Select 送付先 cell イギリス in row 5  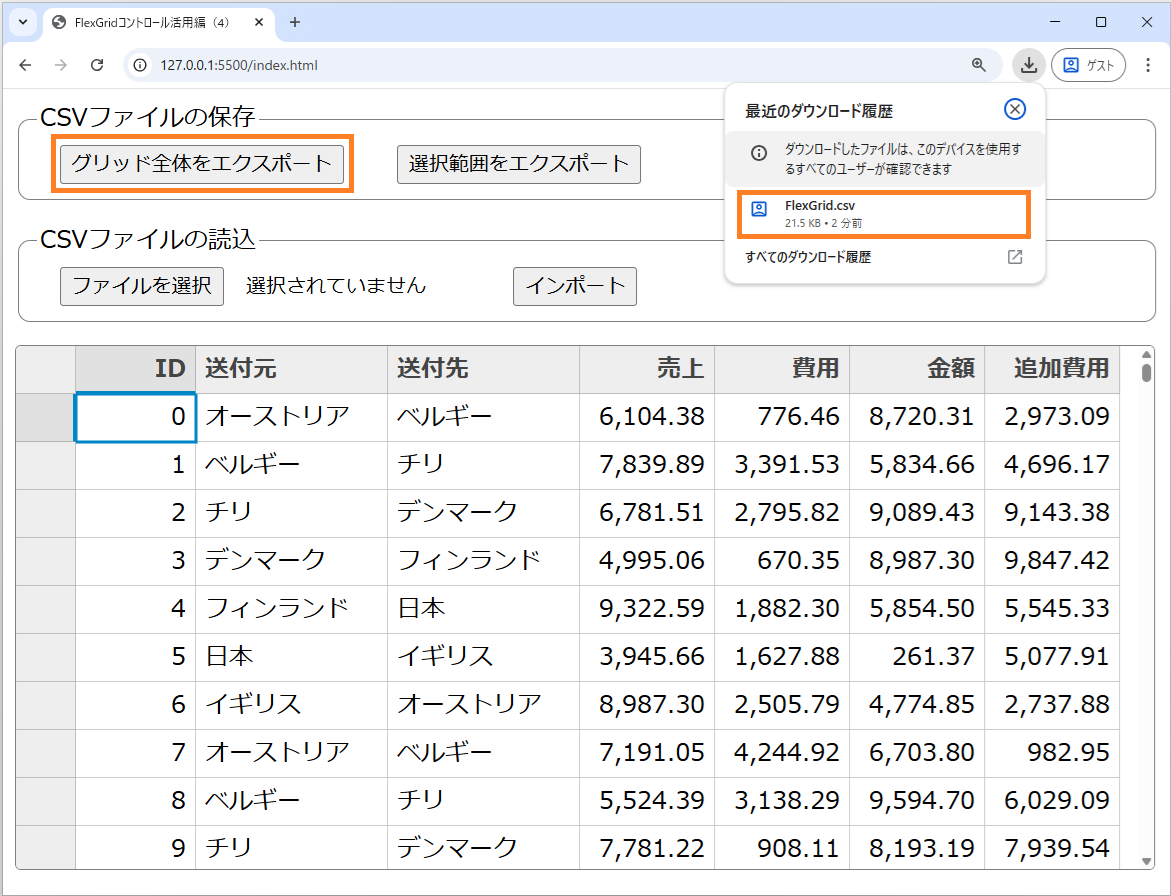click(x=483, y=656)
